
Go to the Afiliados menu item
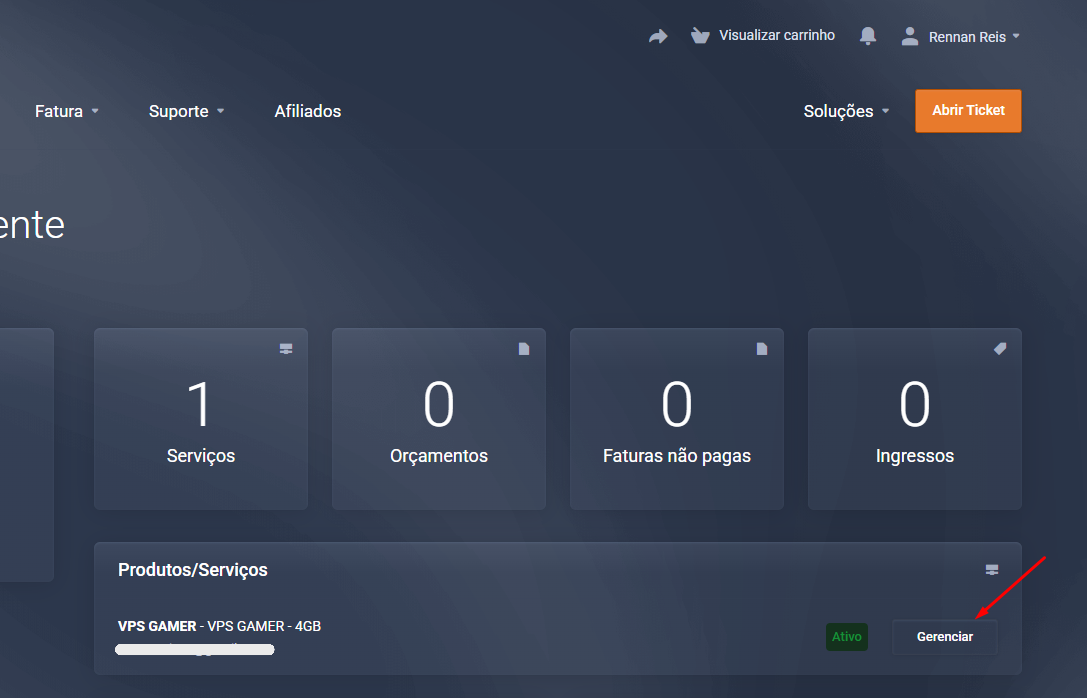[308, 111]
